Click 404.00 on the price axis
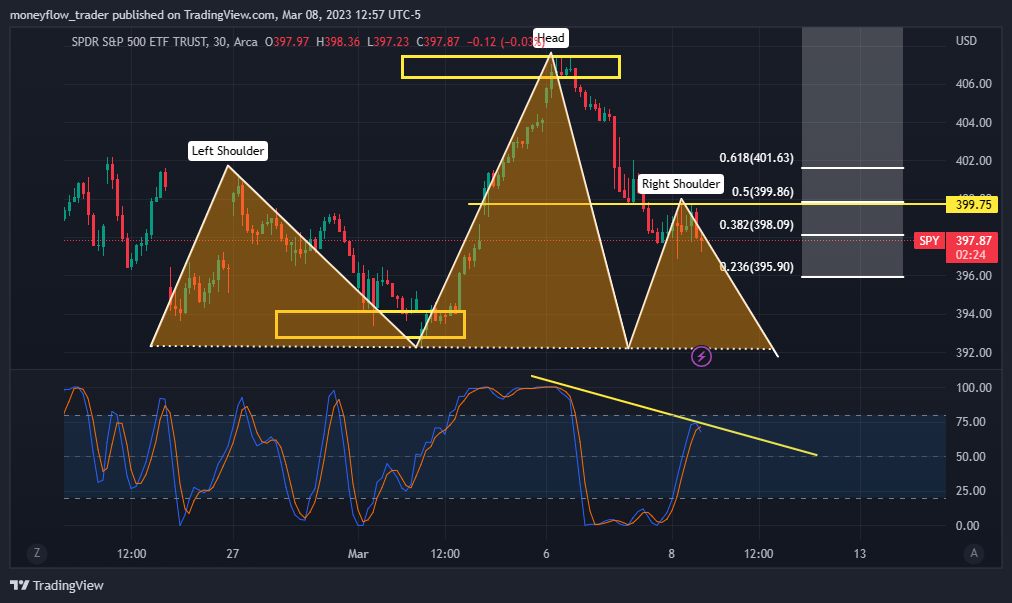 pos(973,123)
